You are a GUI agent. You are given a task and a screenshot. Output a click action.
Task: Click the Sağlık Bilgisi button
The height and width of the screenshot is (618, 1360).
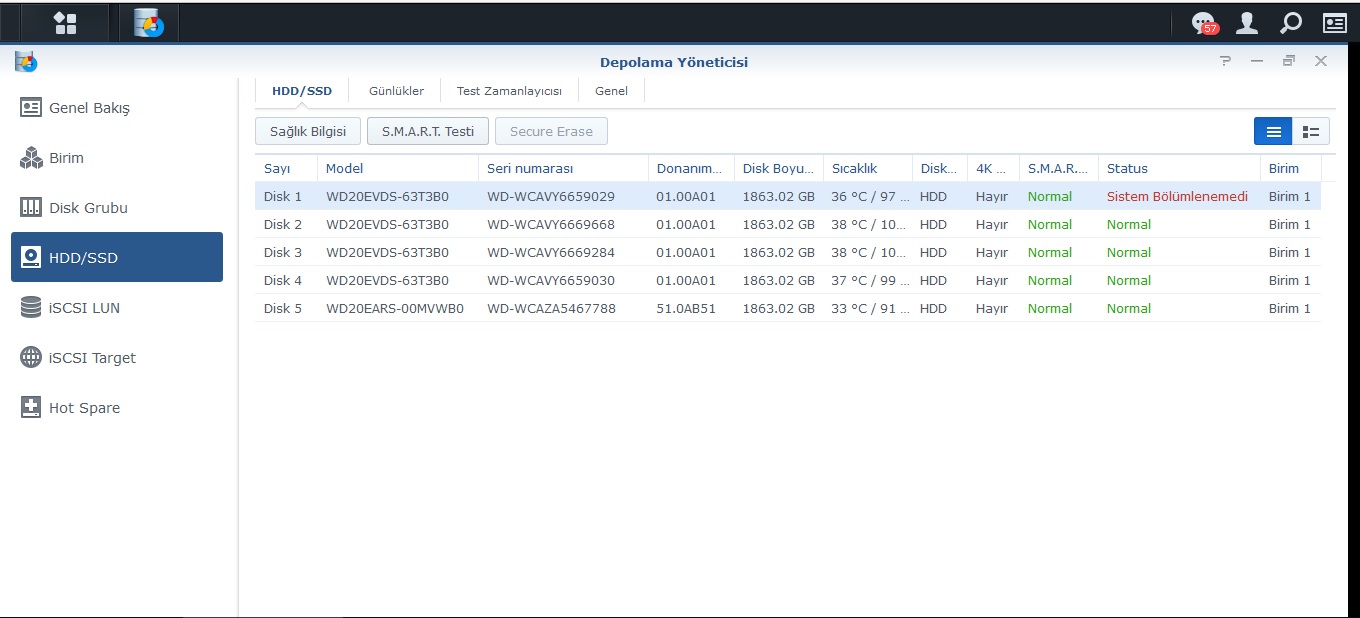tap(308, 131)
